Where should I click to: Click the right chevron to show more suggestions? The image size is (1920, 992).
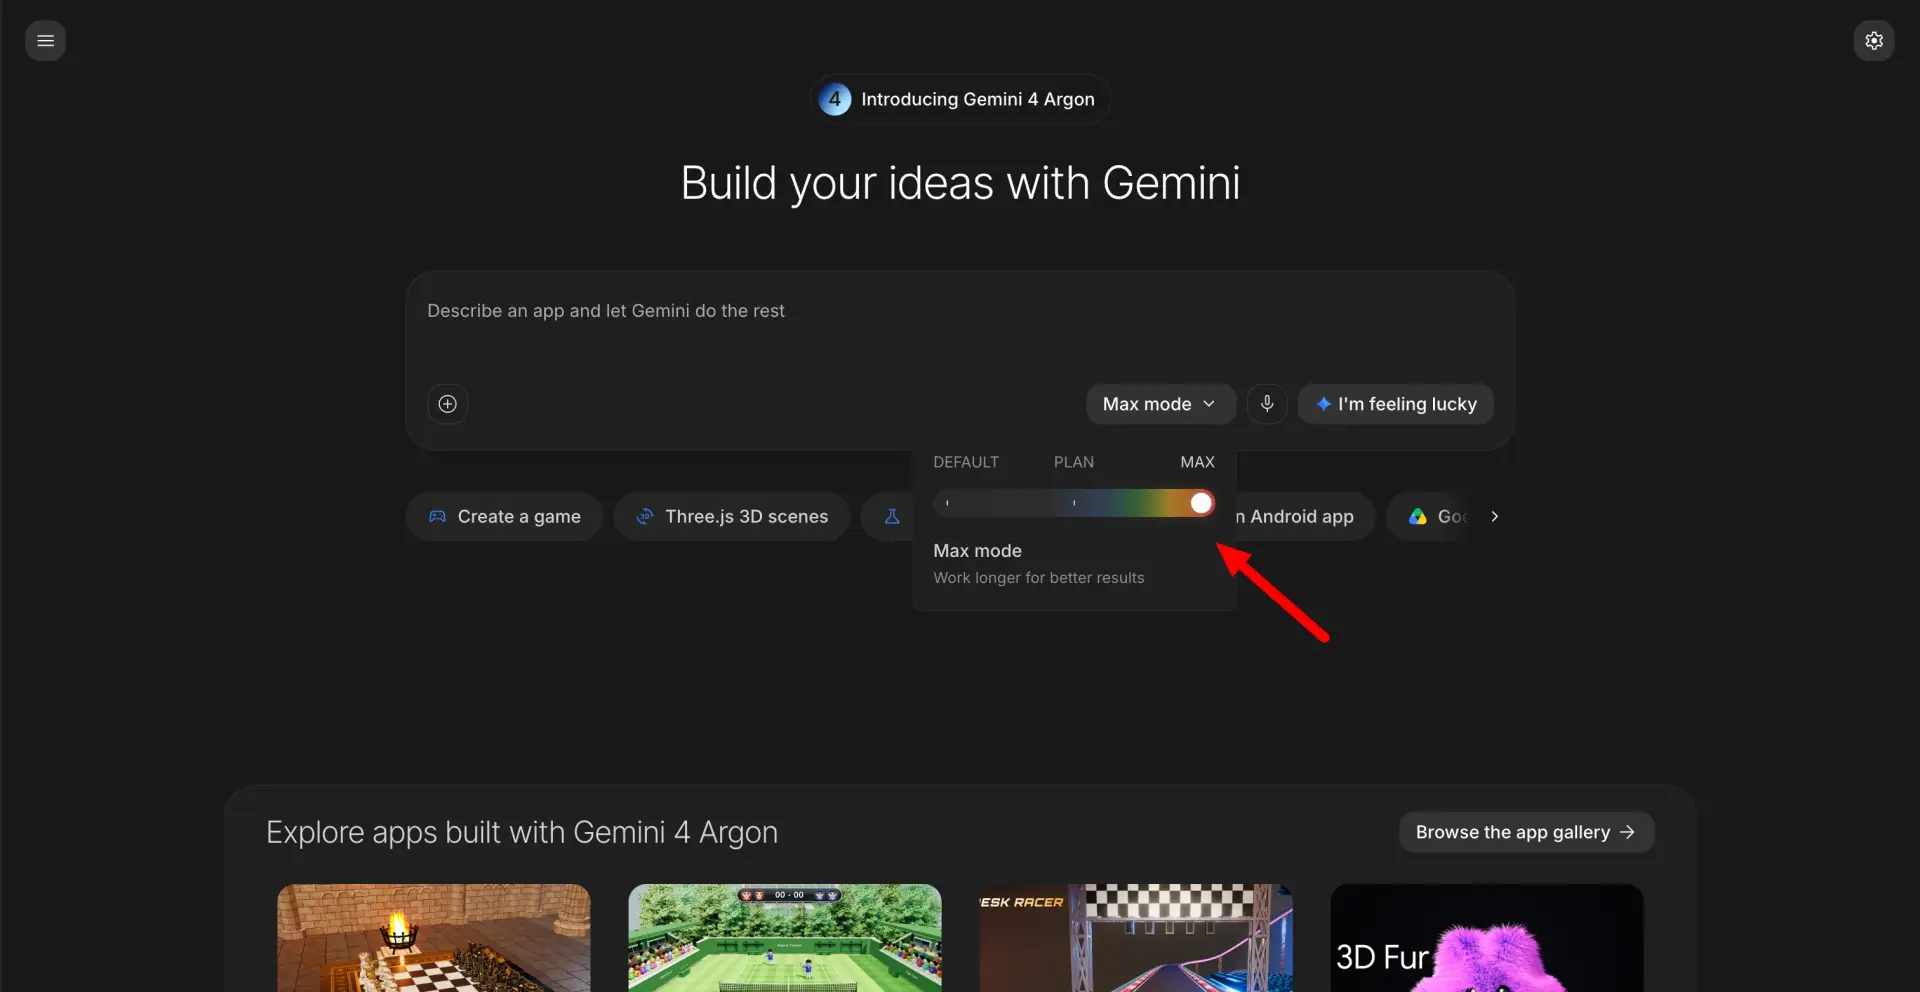1495,517
